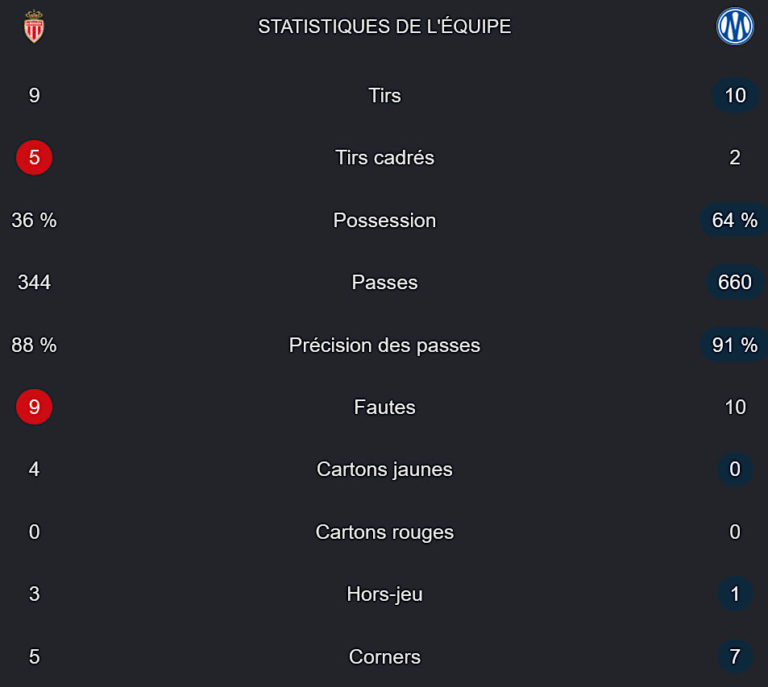Click the 10 shots badge for Inter
This screenshot has height=687, width=768.
[735, 95]
